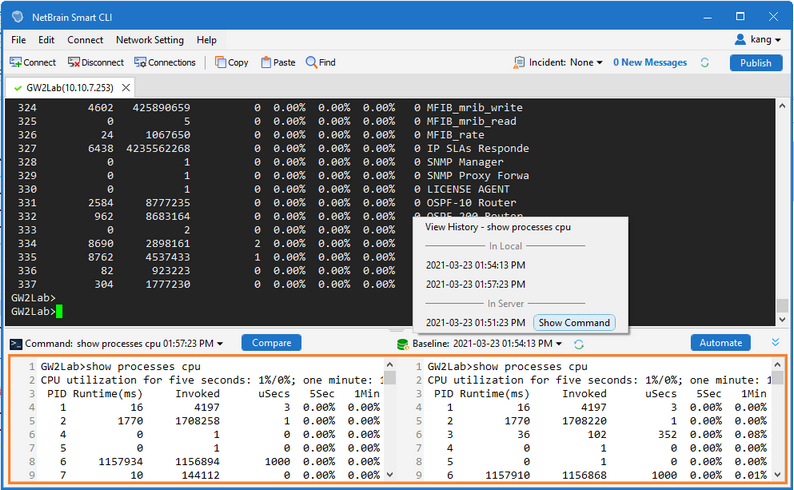The image size is (794, 490).
Task: Expand the Command history dropdown
Action: pos(219,343)
